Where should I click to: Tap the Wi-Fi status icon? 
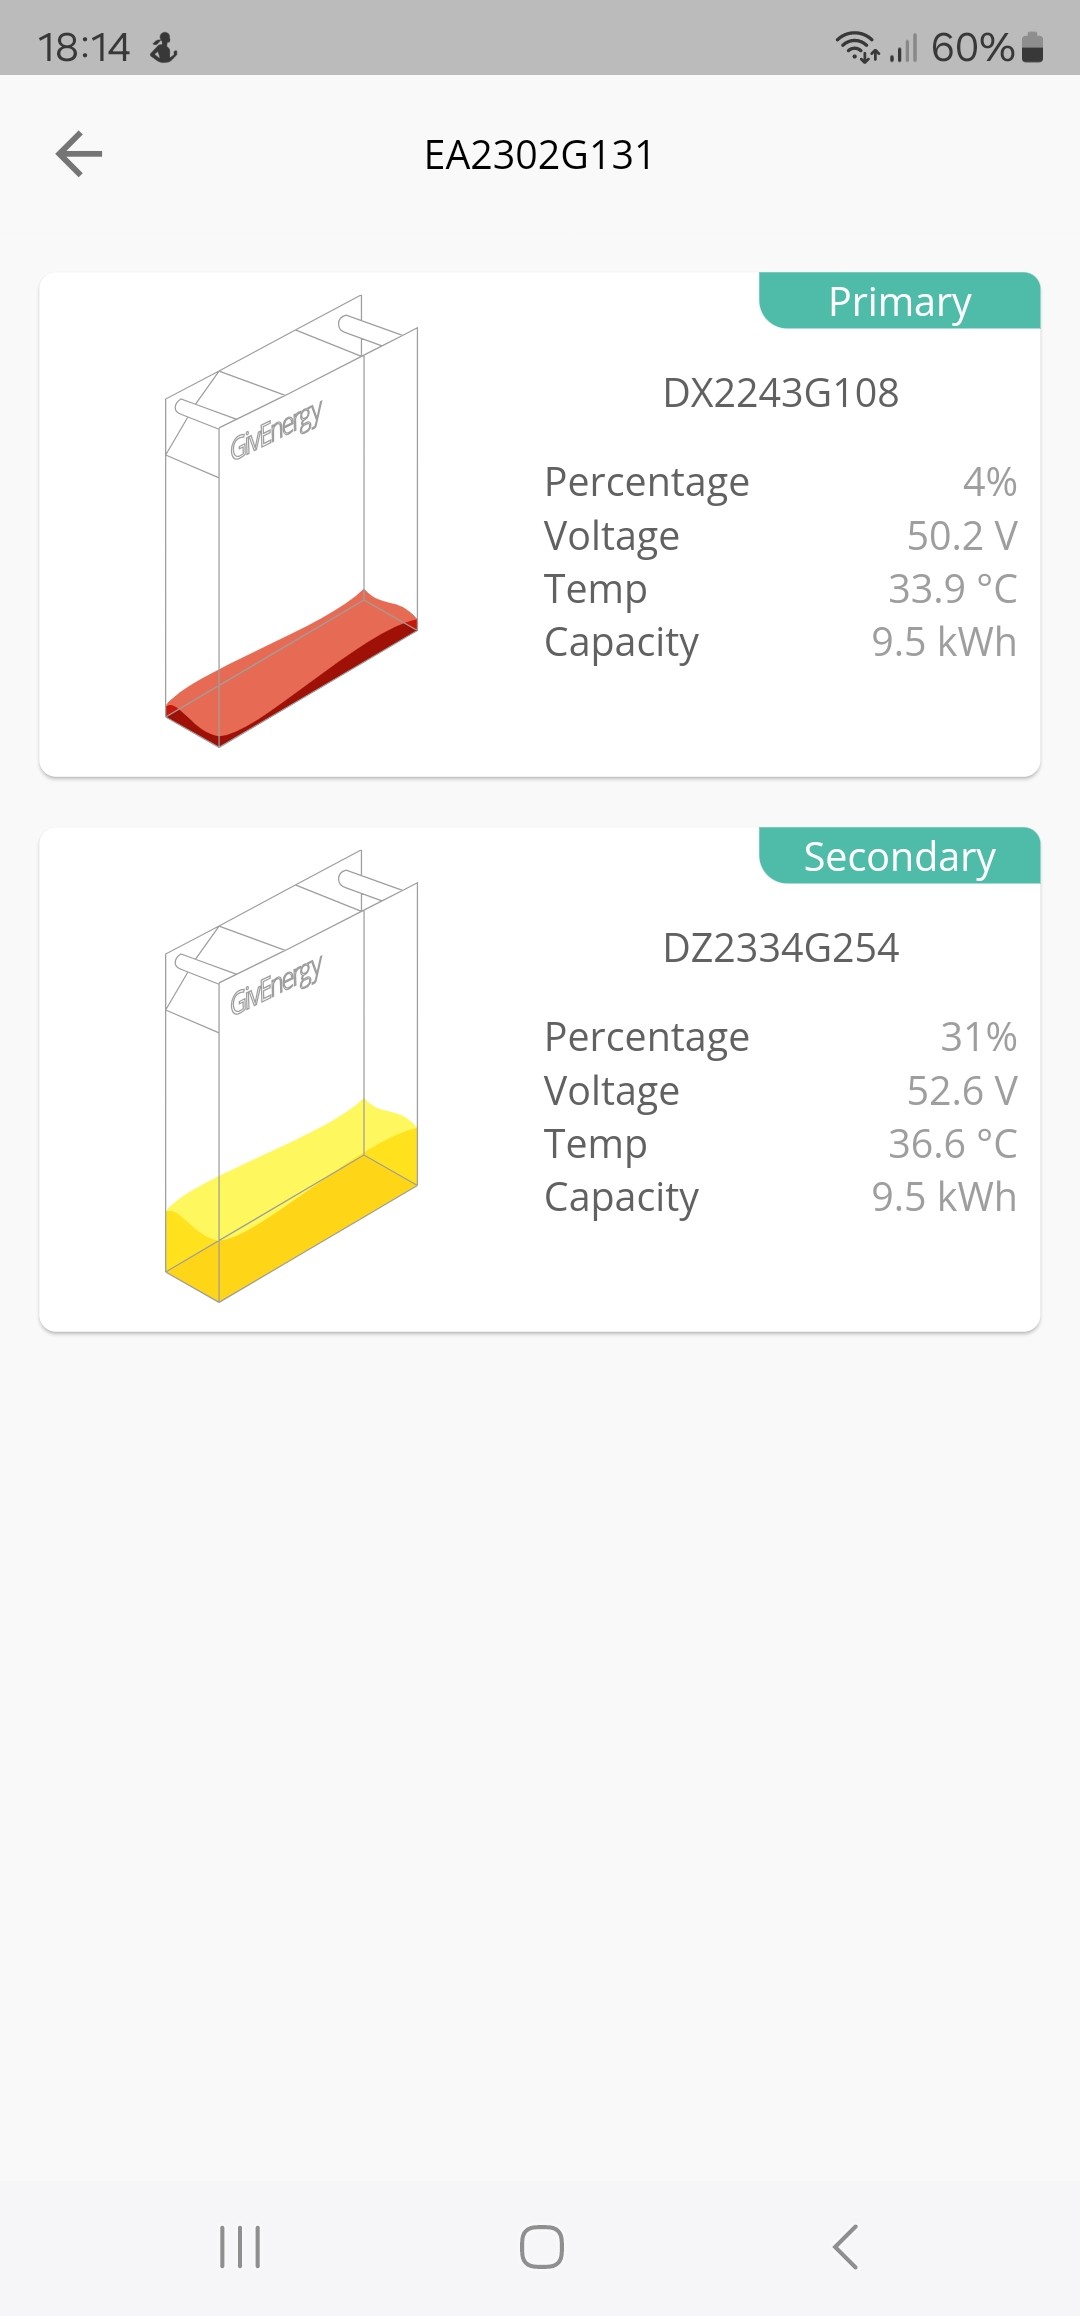tap(857, 46)
